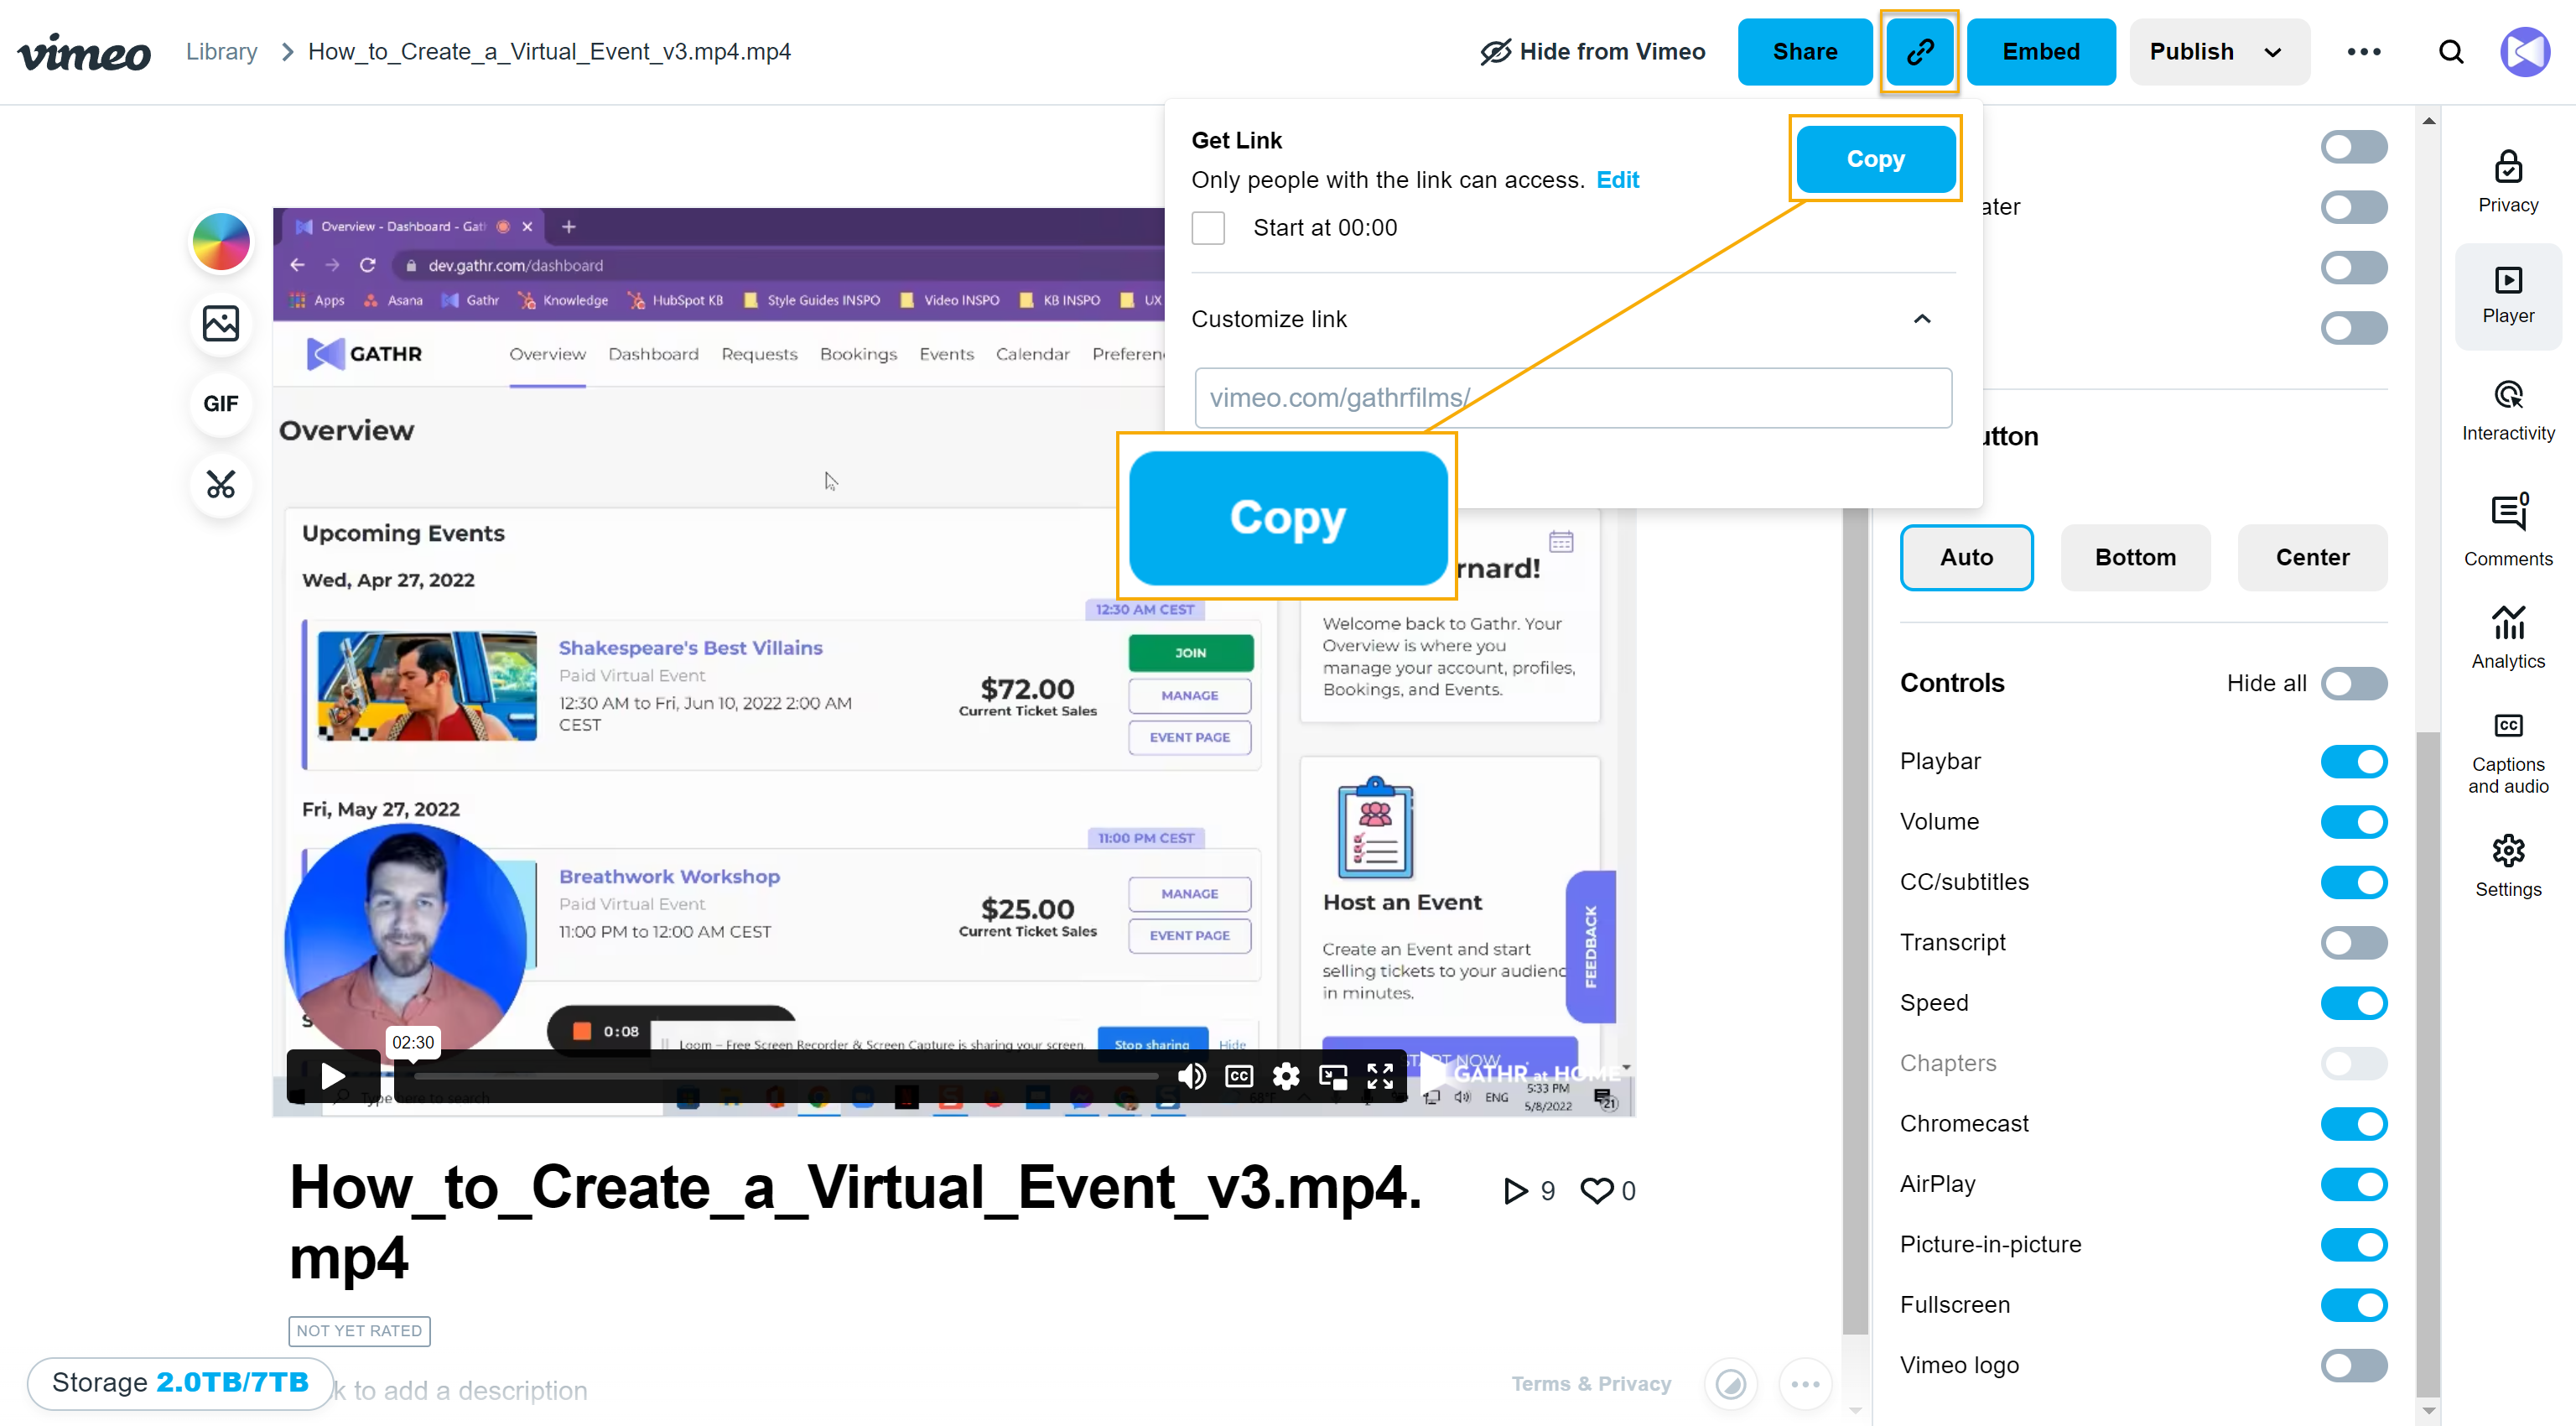Click the copy link chain icon
The width and height of the screenshot is (2576, 1426).
point(1918,52)
